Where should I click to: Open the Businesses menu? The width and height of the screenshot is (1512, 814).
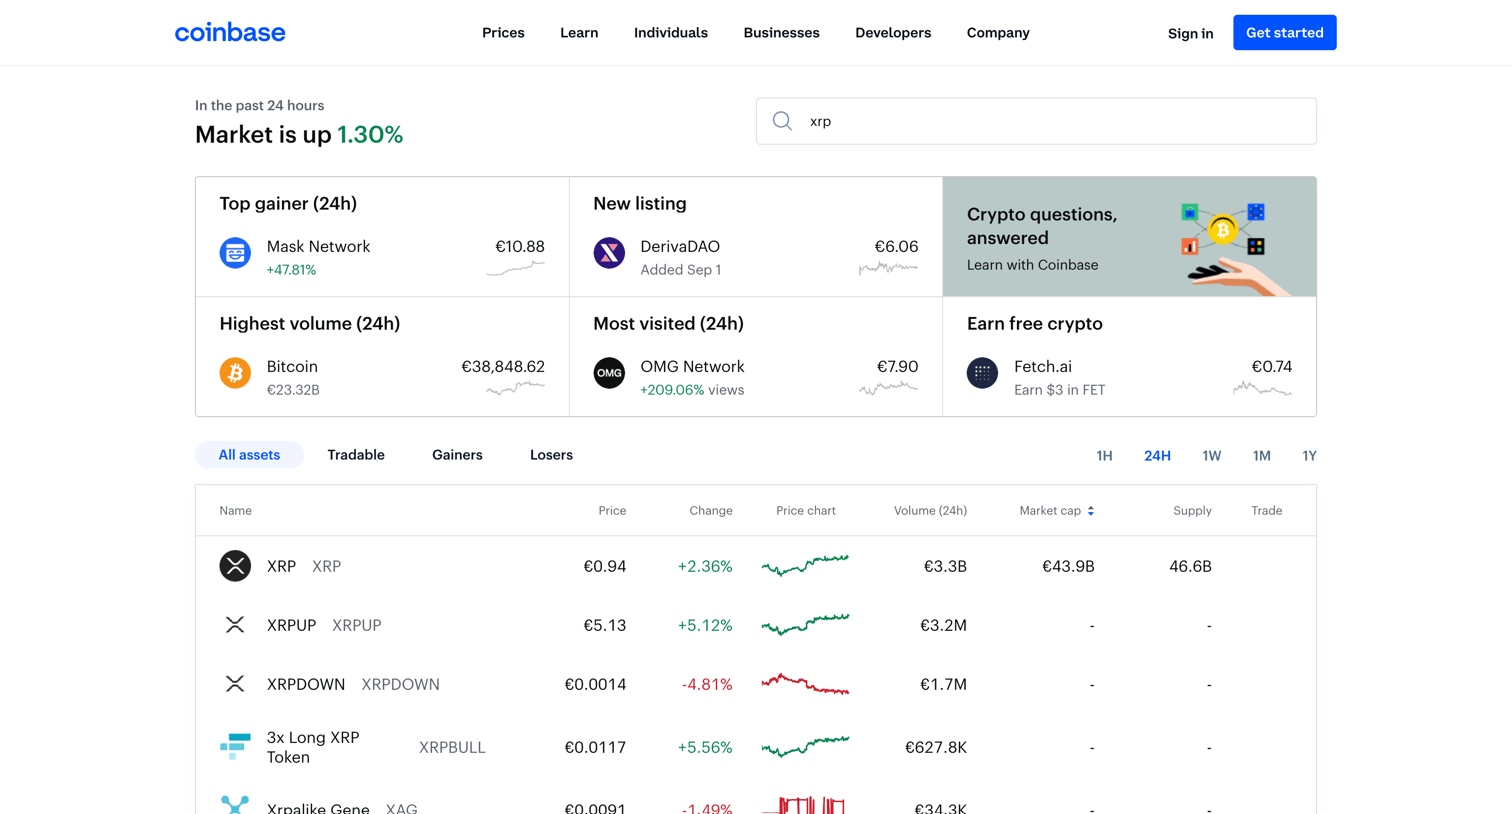(x=781, y=33)
